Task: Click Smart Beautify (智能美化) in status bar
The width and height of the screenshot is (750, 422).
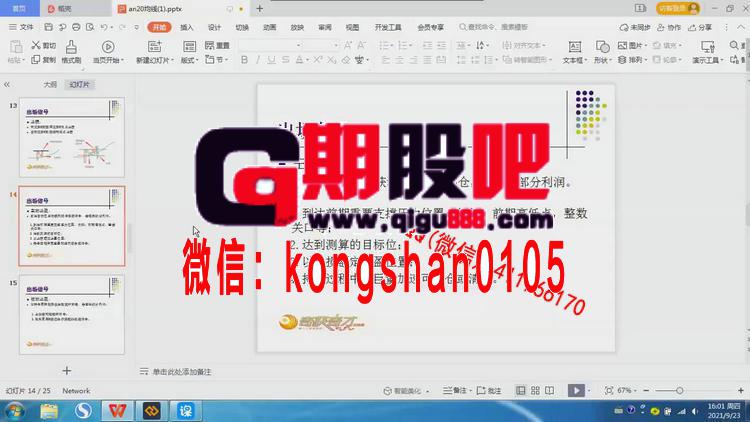Action: click(x=406, y=391)
